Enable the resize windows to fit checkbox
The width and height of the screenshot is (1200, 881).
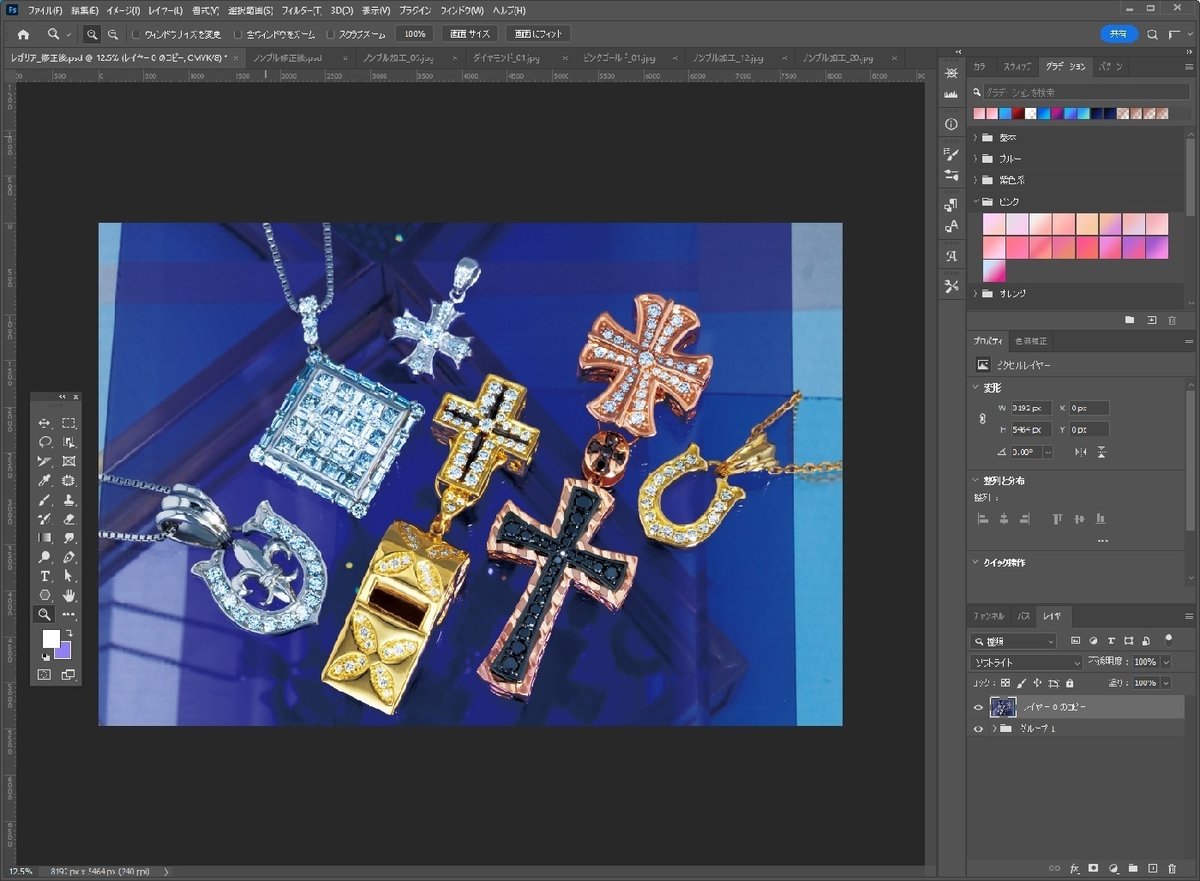coord(138,34)
